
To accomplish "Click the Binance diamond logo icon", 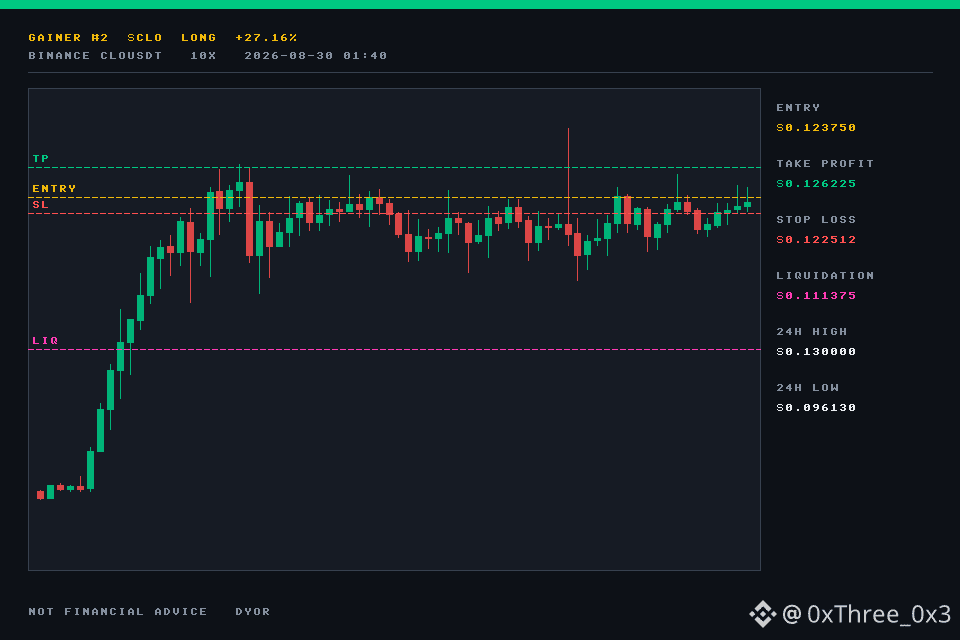I will point(762,614).
